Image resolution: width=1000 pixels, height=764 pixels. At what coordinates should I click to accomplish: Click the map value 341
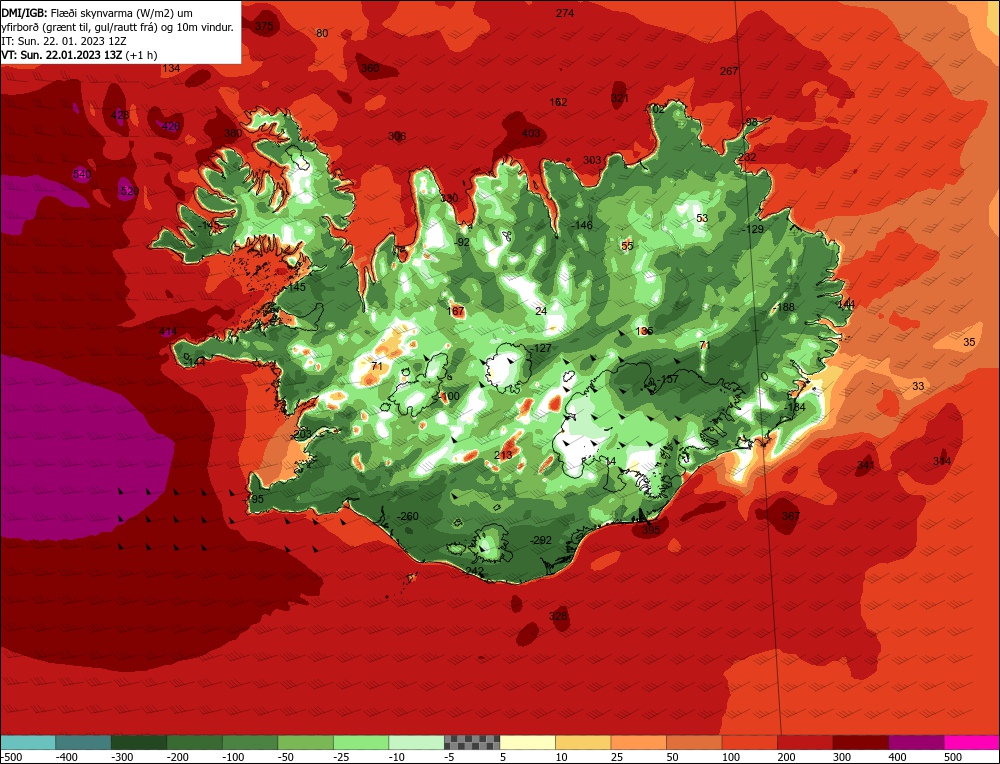tap(865, 465)
